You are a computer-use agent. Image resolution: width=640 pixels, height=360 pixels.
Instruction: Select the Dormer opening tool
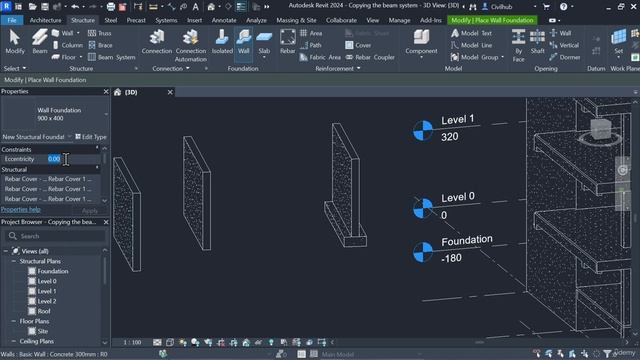tap(564, 57)
